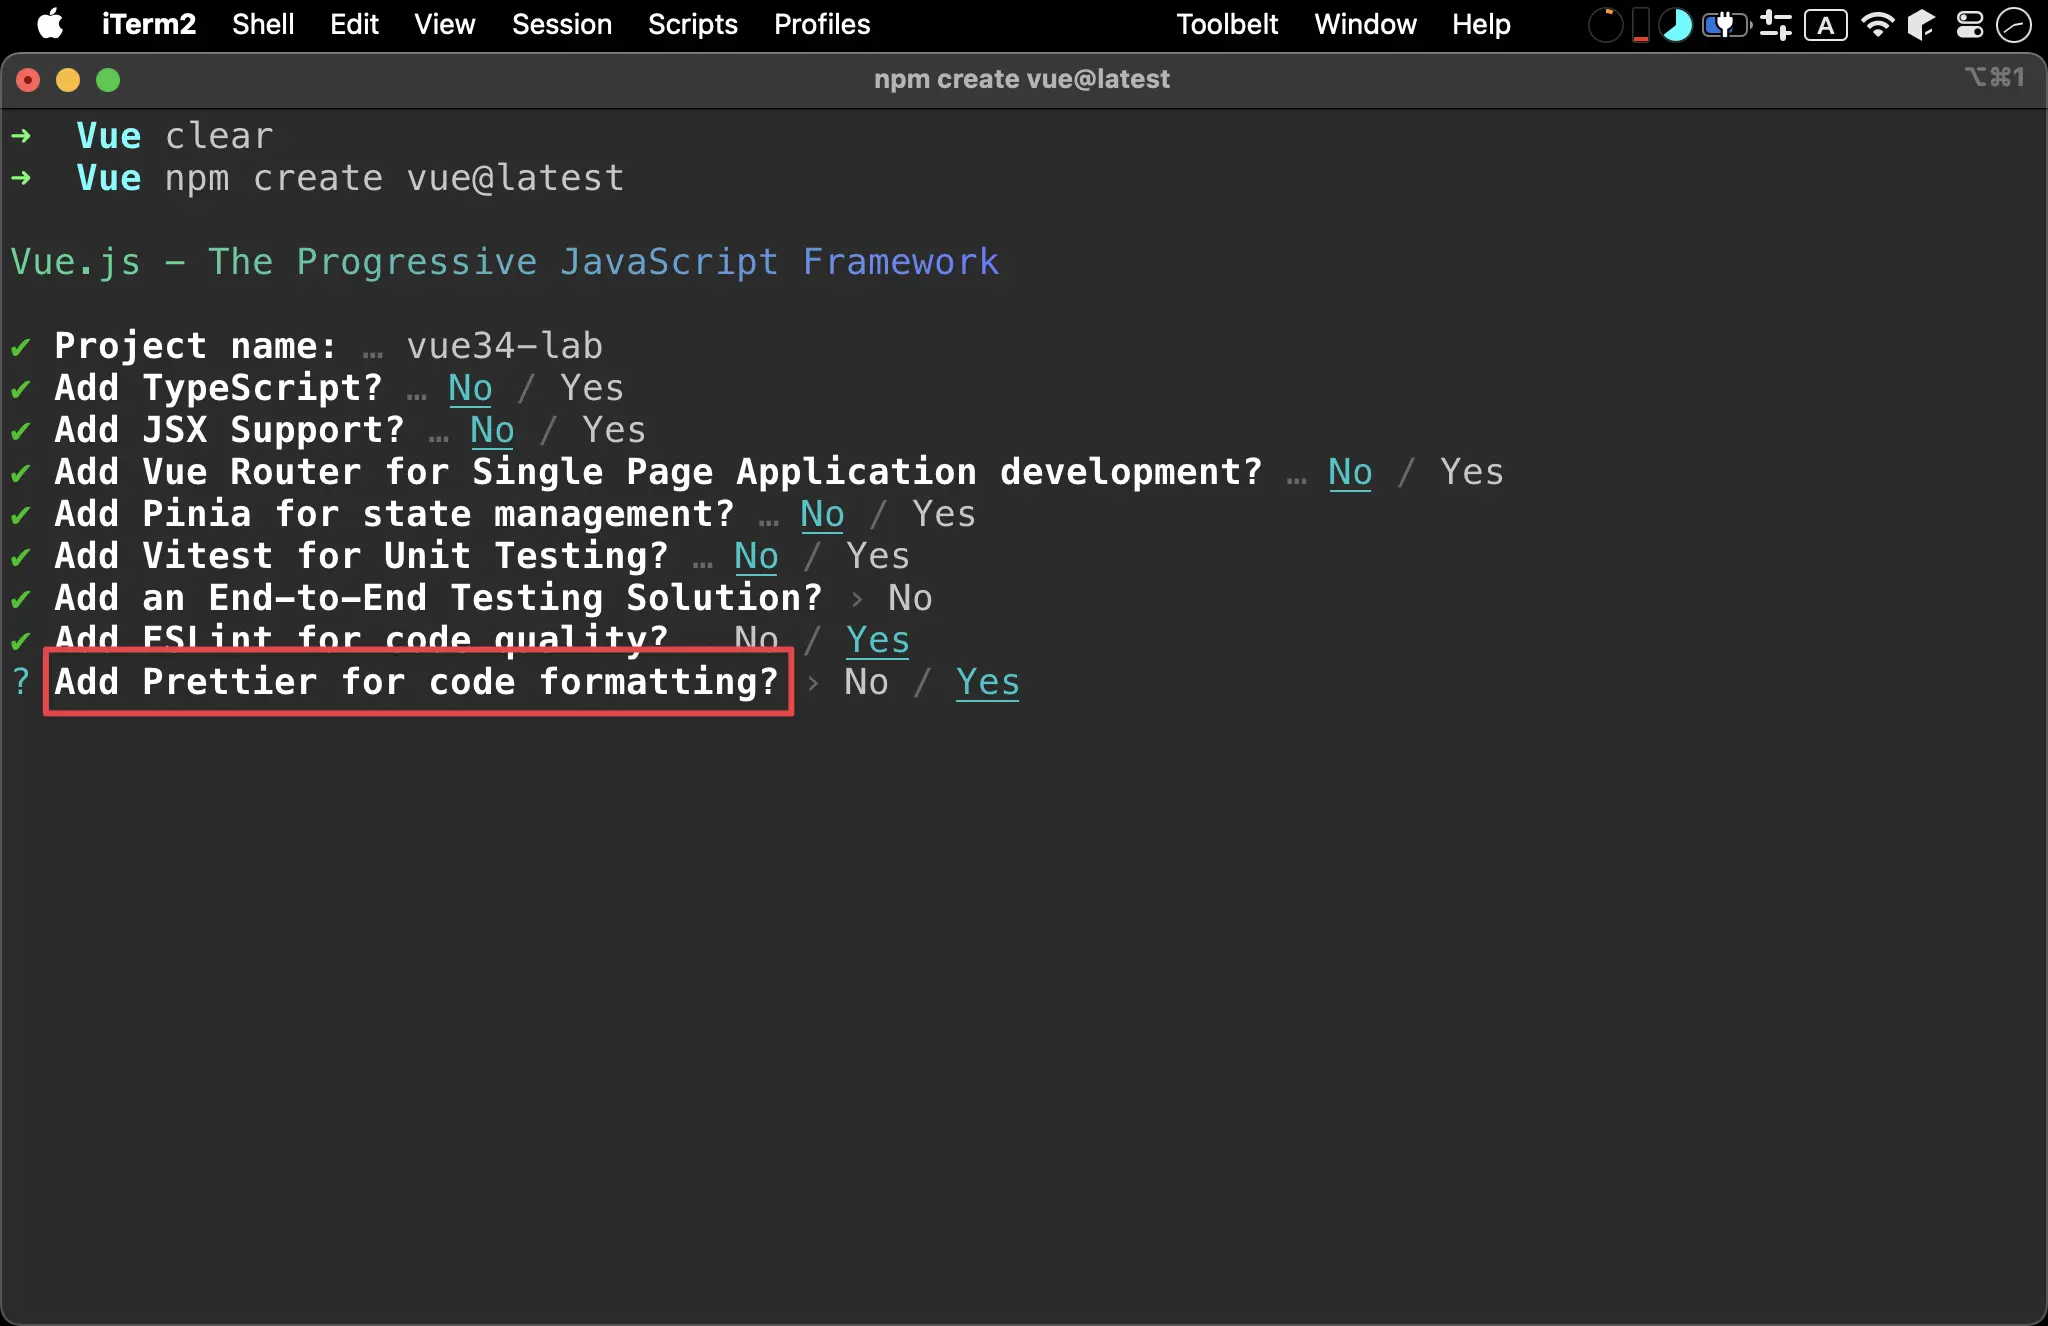Open the View menu
Viewport: 2048px width, 1326px height.
[x=445, y=24]
